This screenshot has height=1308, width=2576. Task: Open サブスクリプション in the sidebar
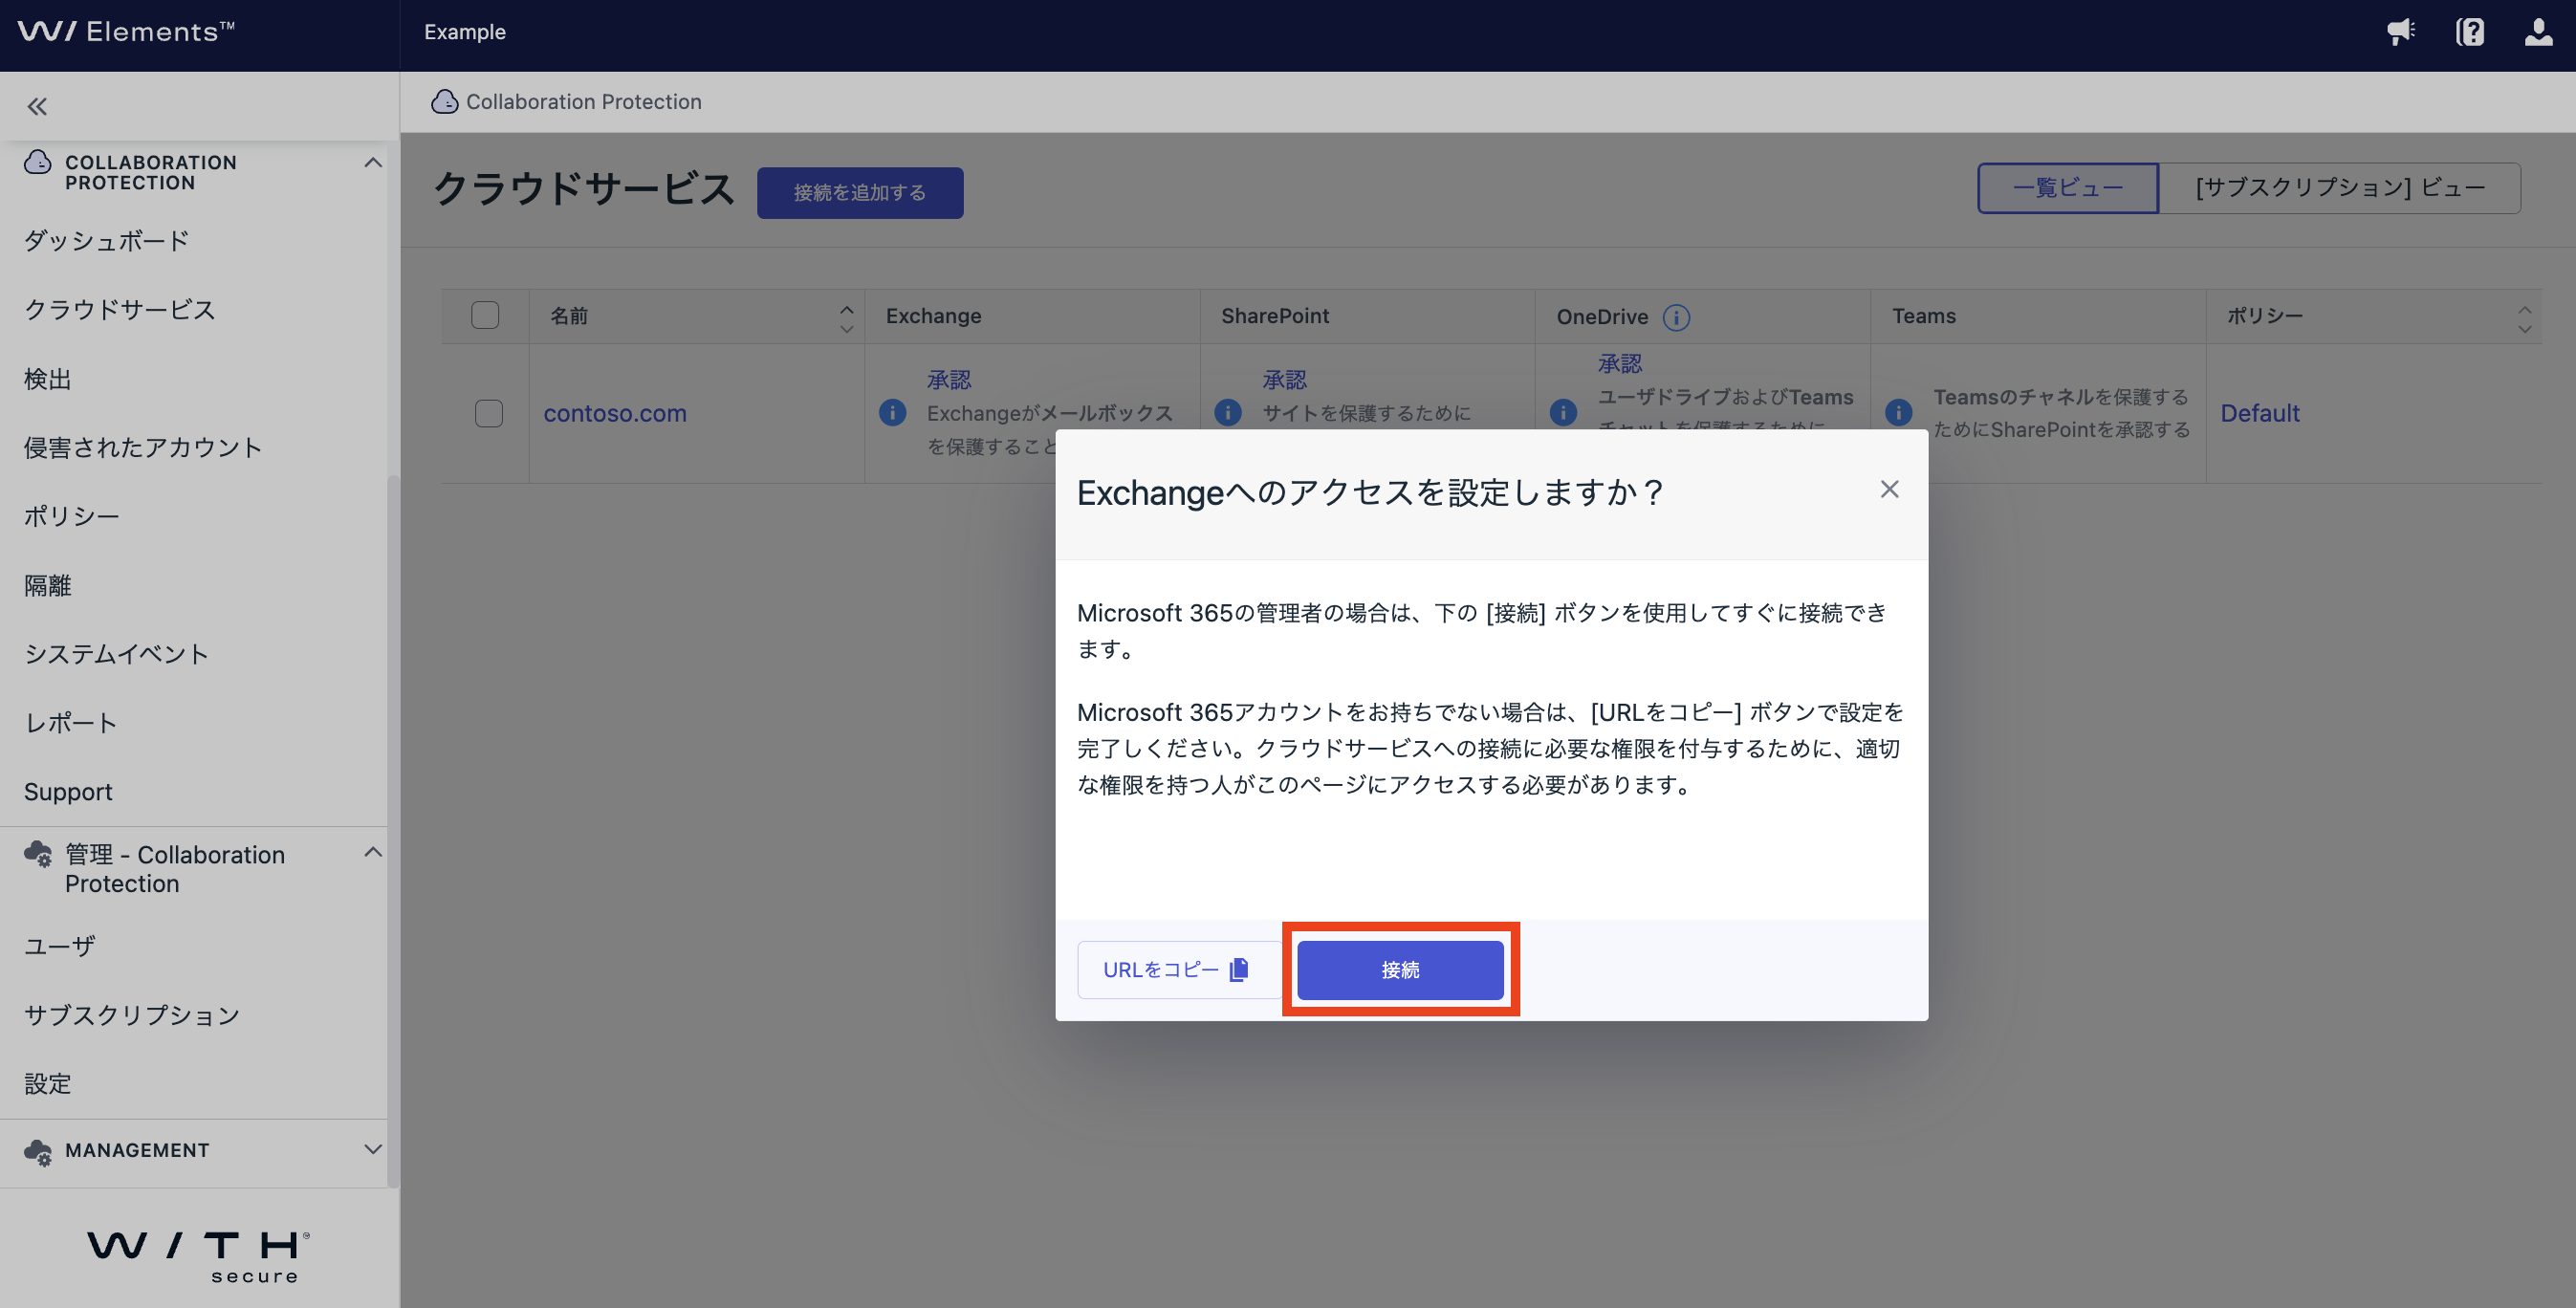pos(132,1015)
